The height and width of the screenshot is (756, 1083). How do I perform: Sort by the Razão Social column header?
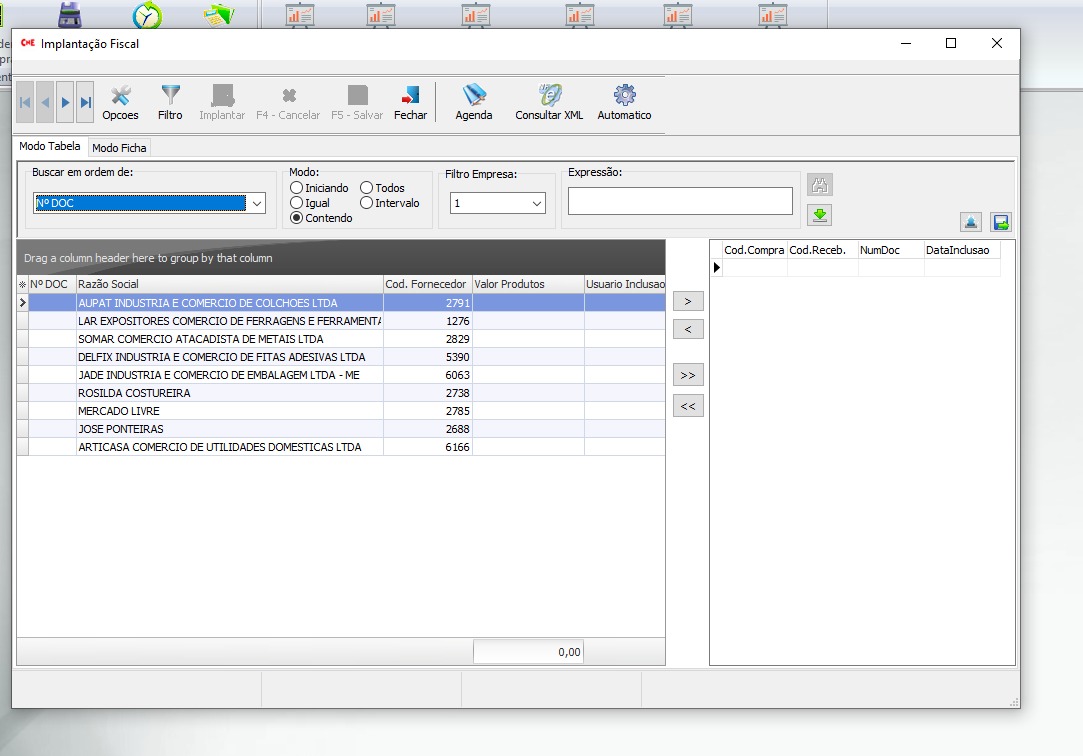229,284
